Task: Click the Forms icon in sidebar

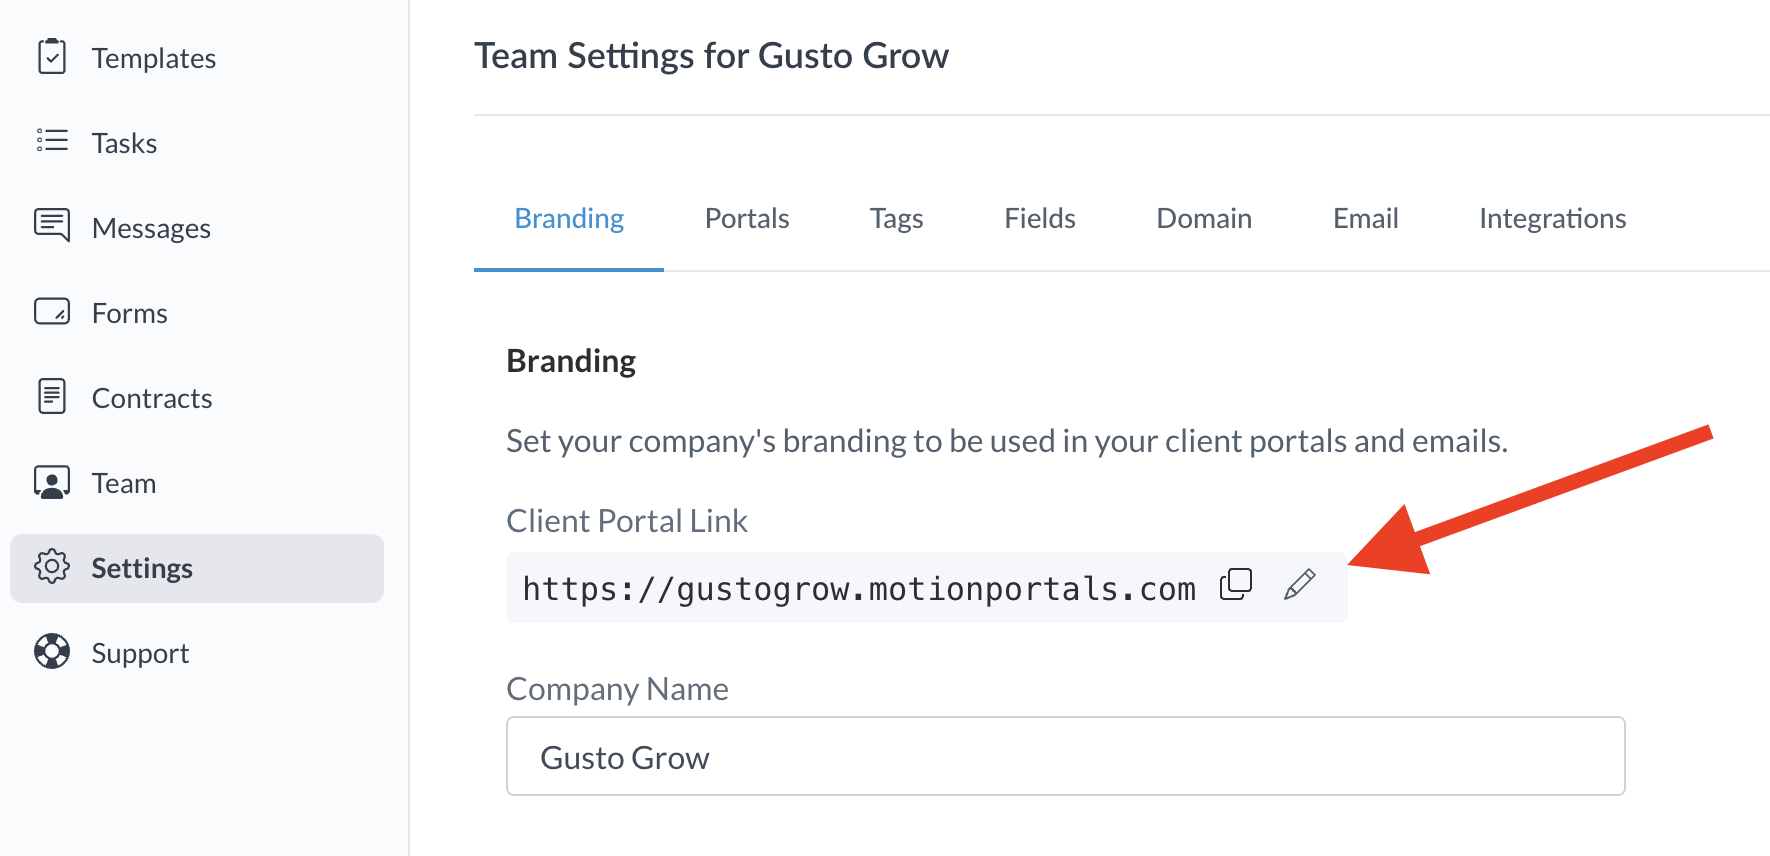Action: 52,312
